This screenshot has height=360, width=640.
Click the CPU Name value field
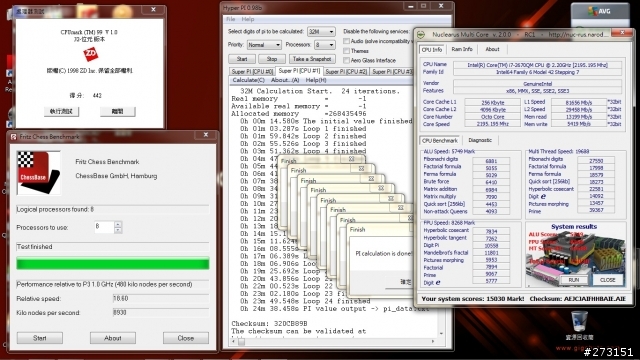[x=538, y=65]
